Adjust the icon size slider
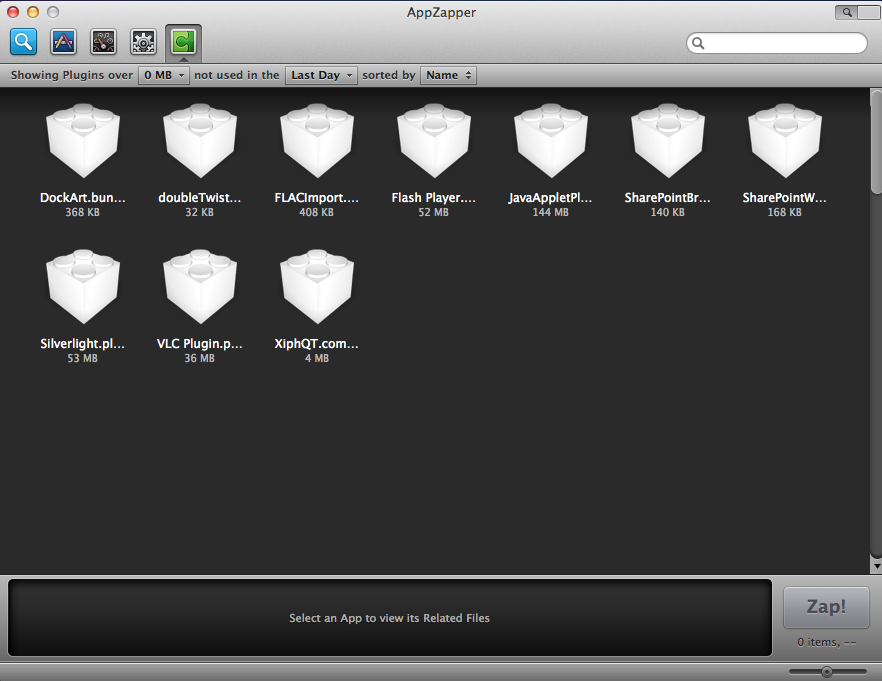Image resolution: width=882 pixels, height=681 pixels. click(827, 671)
